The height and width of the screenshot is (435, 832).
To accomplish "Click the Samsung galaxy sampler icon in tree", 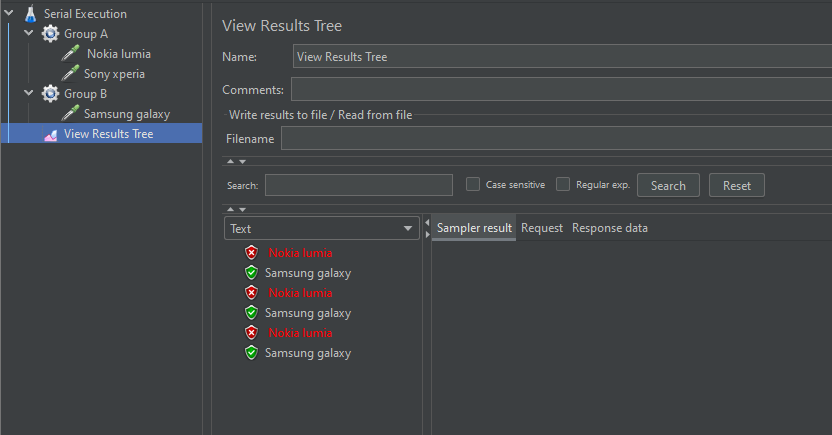I will point(70,114).
